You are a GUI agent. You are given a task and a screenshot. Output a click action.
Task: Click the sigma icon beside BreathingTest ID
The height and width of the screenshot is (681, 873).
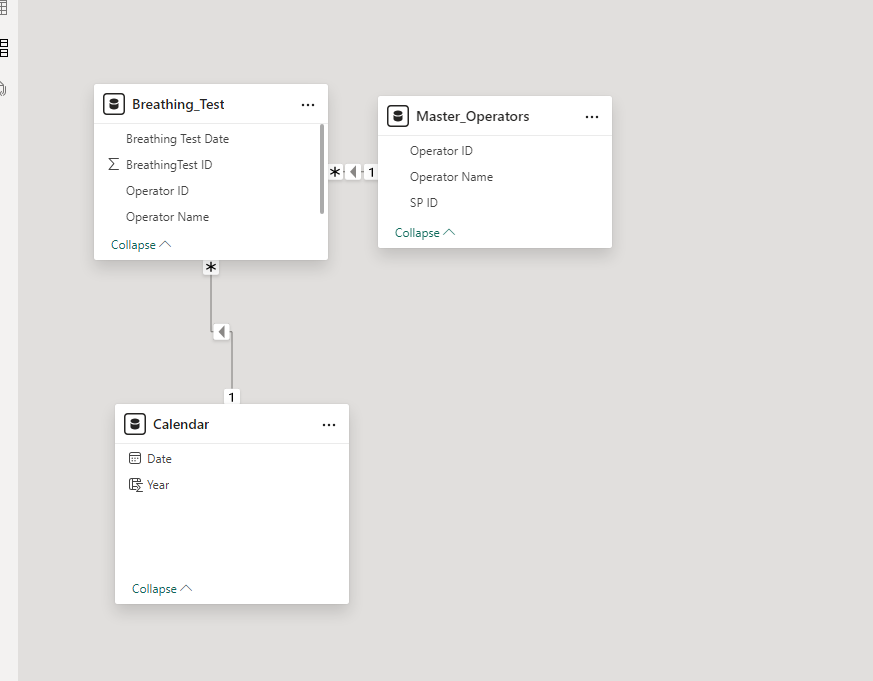tap(114, 164)
